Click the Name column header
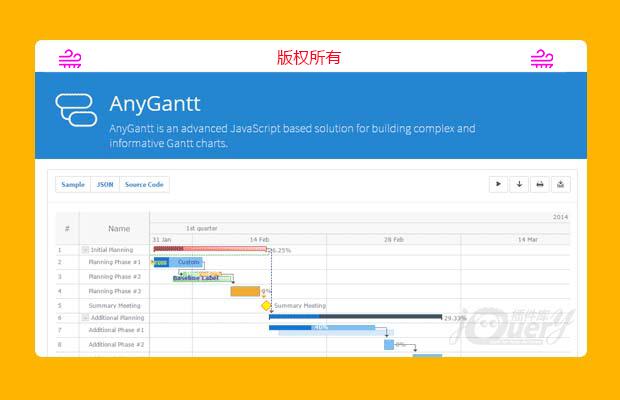The height and width of the screenshot is (400, 620). (119, 229)
